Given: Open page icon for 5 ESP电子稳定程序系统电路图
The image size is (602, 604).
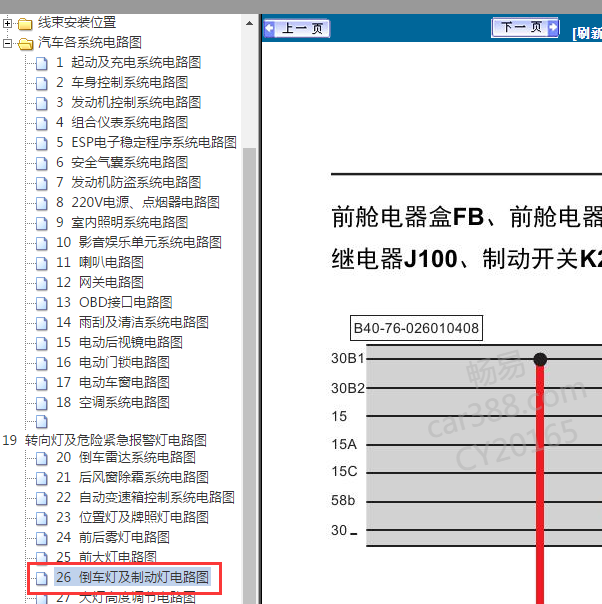Looking at the screenshot, I should [42, 143].
